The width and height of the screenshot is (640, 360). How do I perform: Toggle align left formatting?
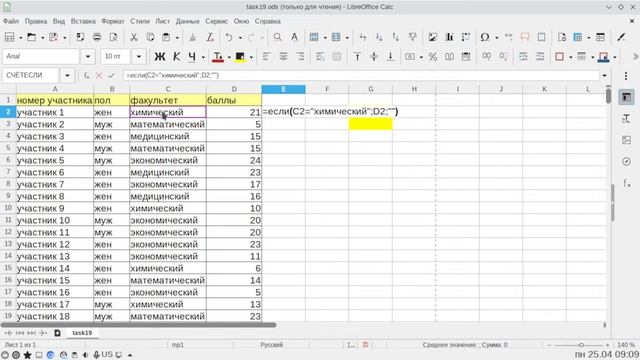tap(266, 57)
